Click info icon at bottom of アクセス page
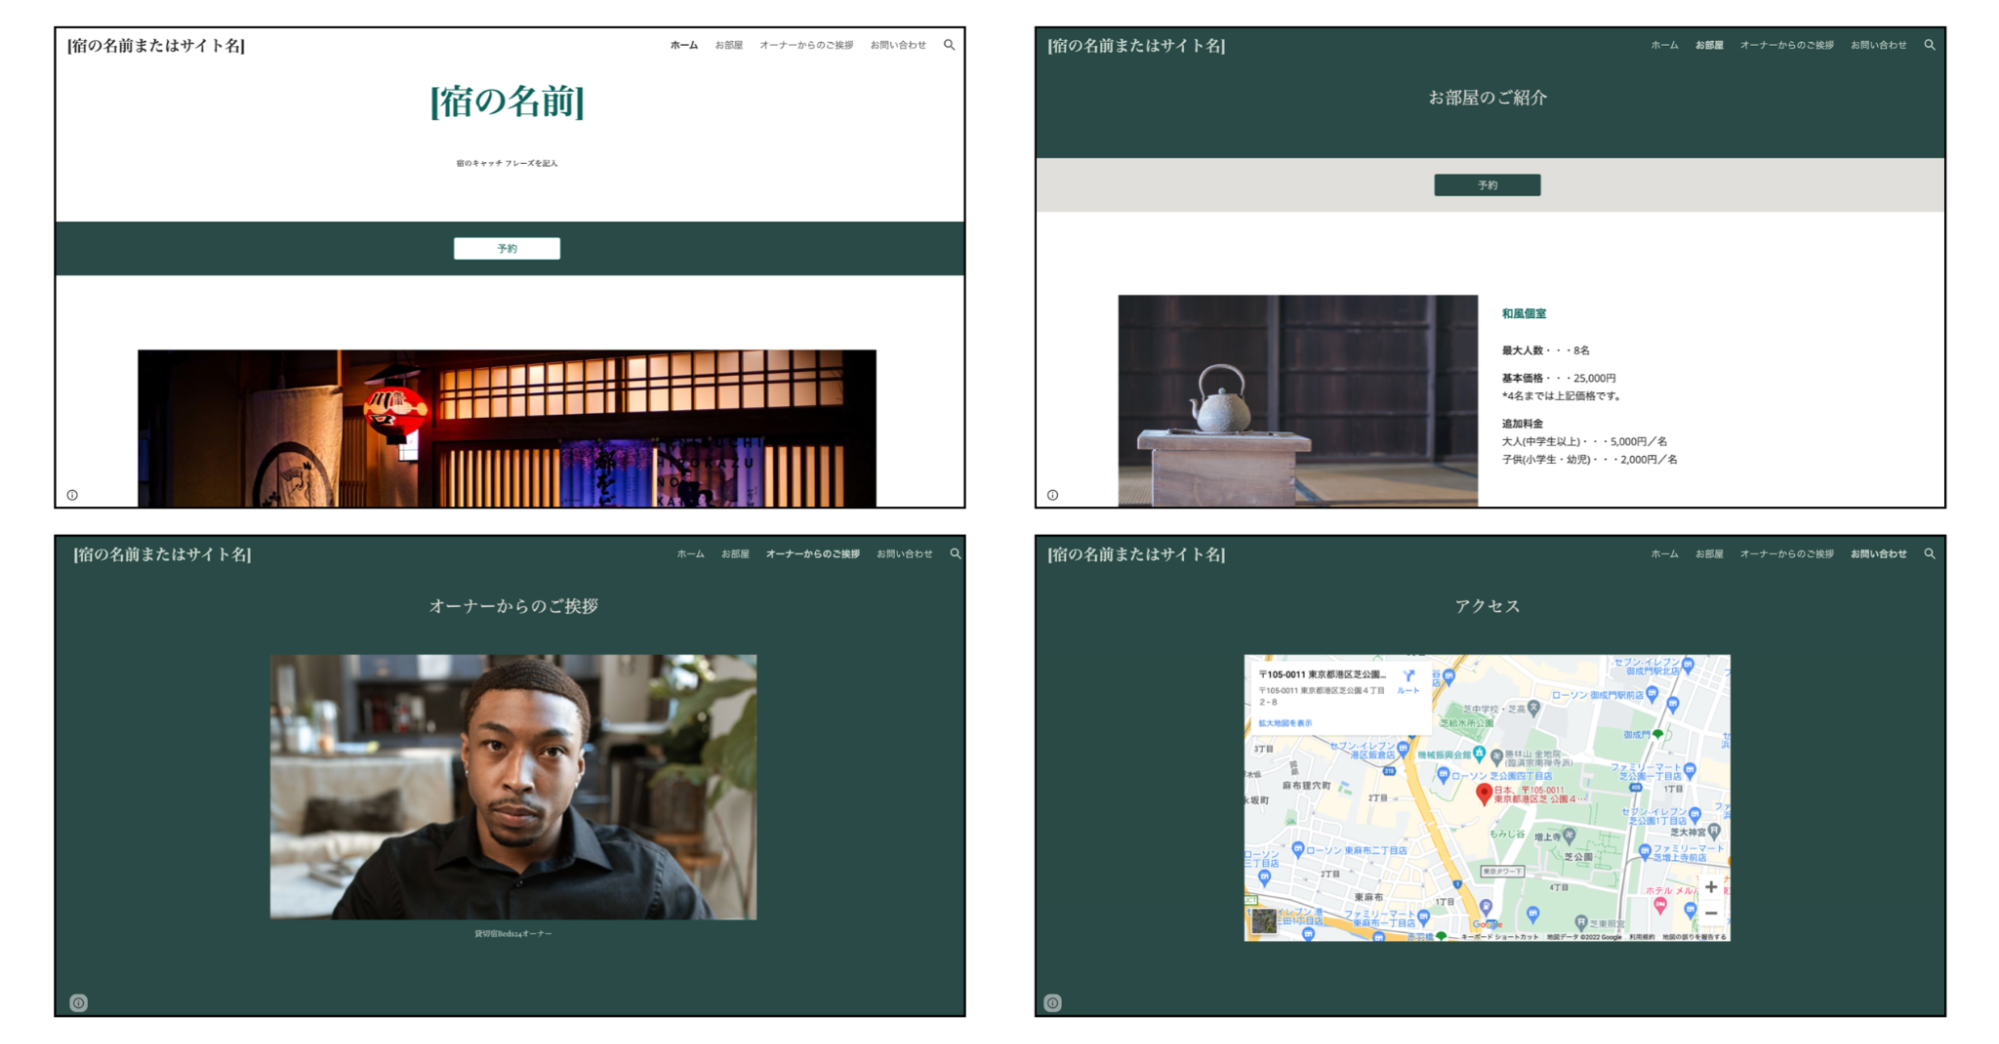 tap(1052, 1003)
